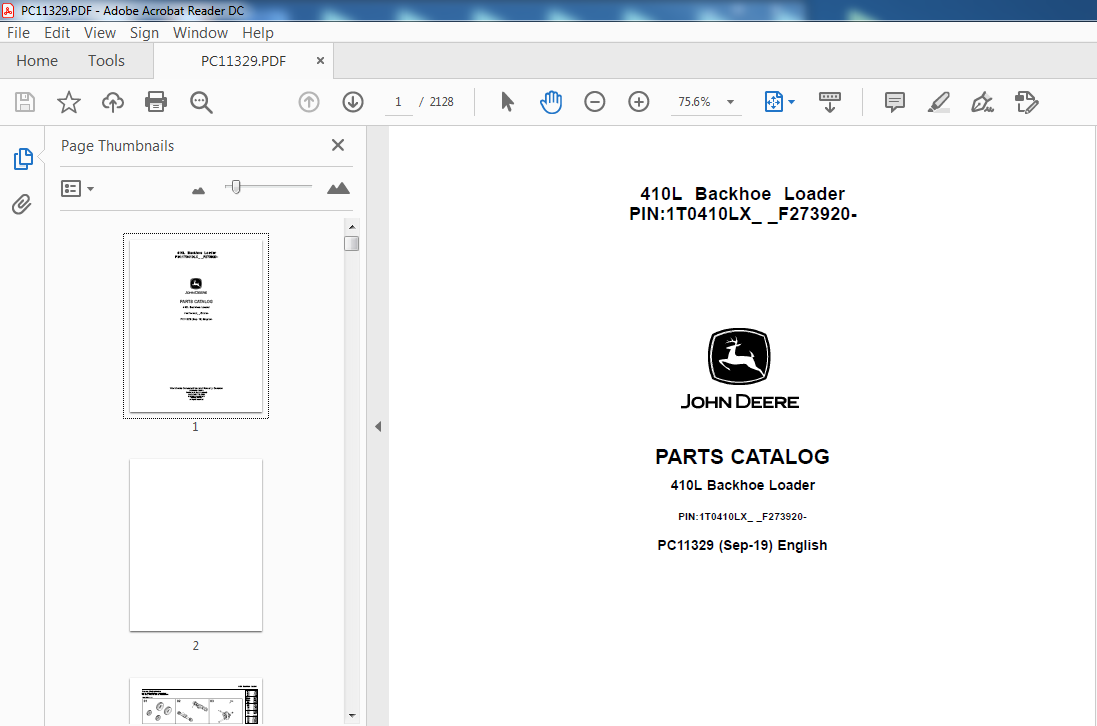Click the John Deere logo on page
The height and width of the screenshot is (726, 1097).
click(x=739, y=369)
